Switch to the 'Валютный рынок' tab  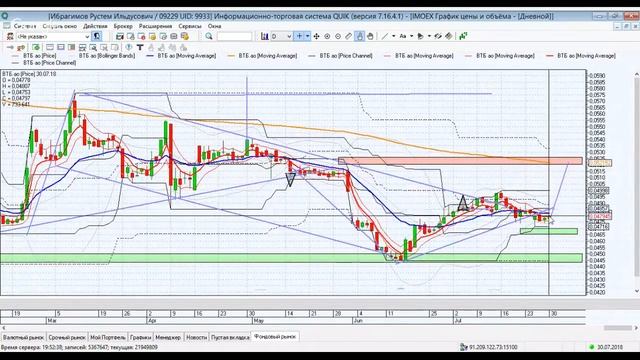23,338
